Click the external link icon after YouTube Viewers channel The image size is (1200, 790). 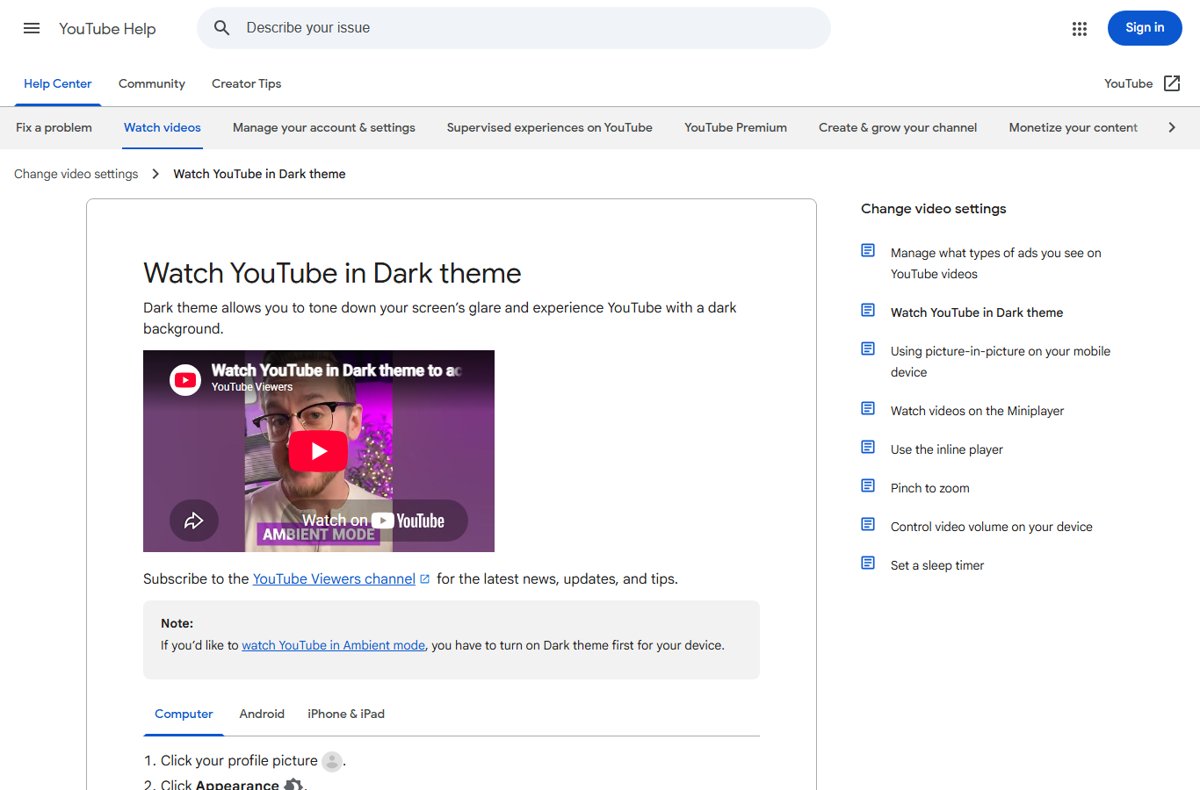pyautogui.click(x=425, y=579)
